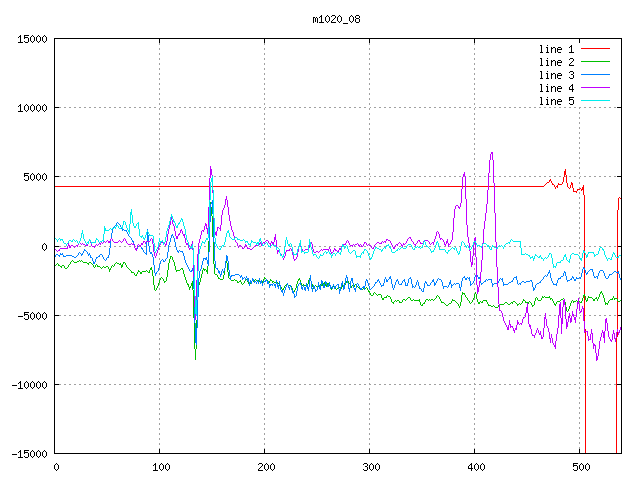Click the 300 x-axis tick label
The image size is (640, 480).
tap(370, 467)
